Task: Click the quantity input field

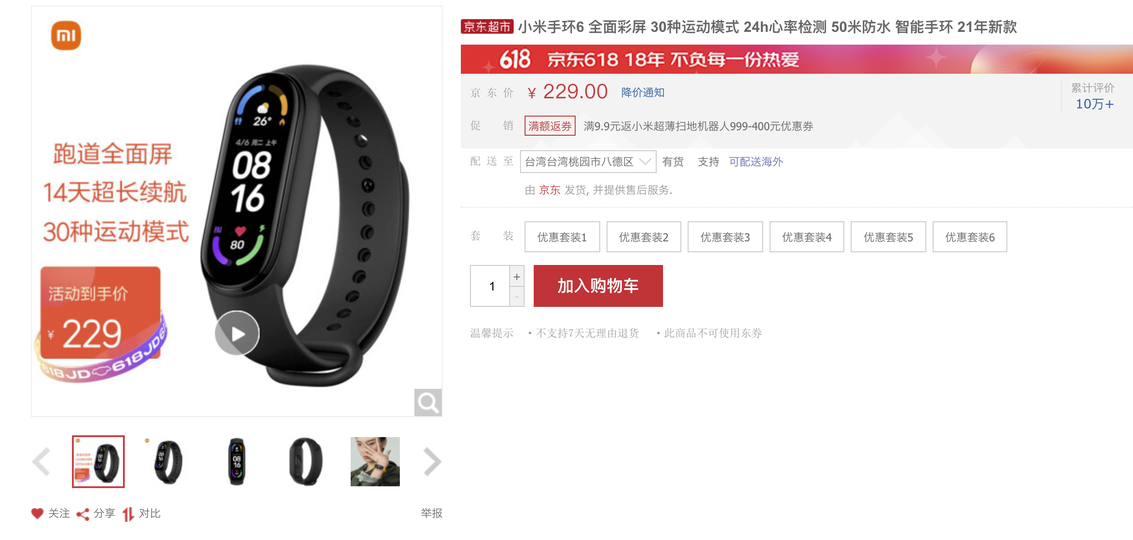Action: [x=490, y=286]
